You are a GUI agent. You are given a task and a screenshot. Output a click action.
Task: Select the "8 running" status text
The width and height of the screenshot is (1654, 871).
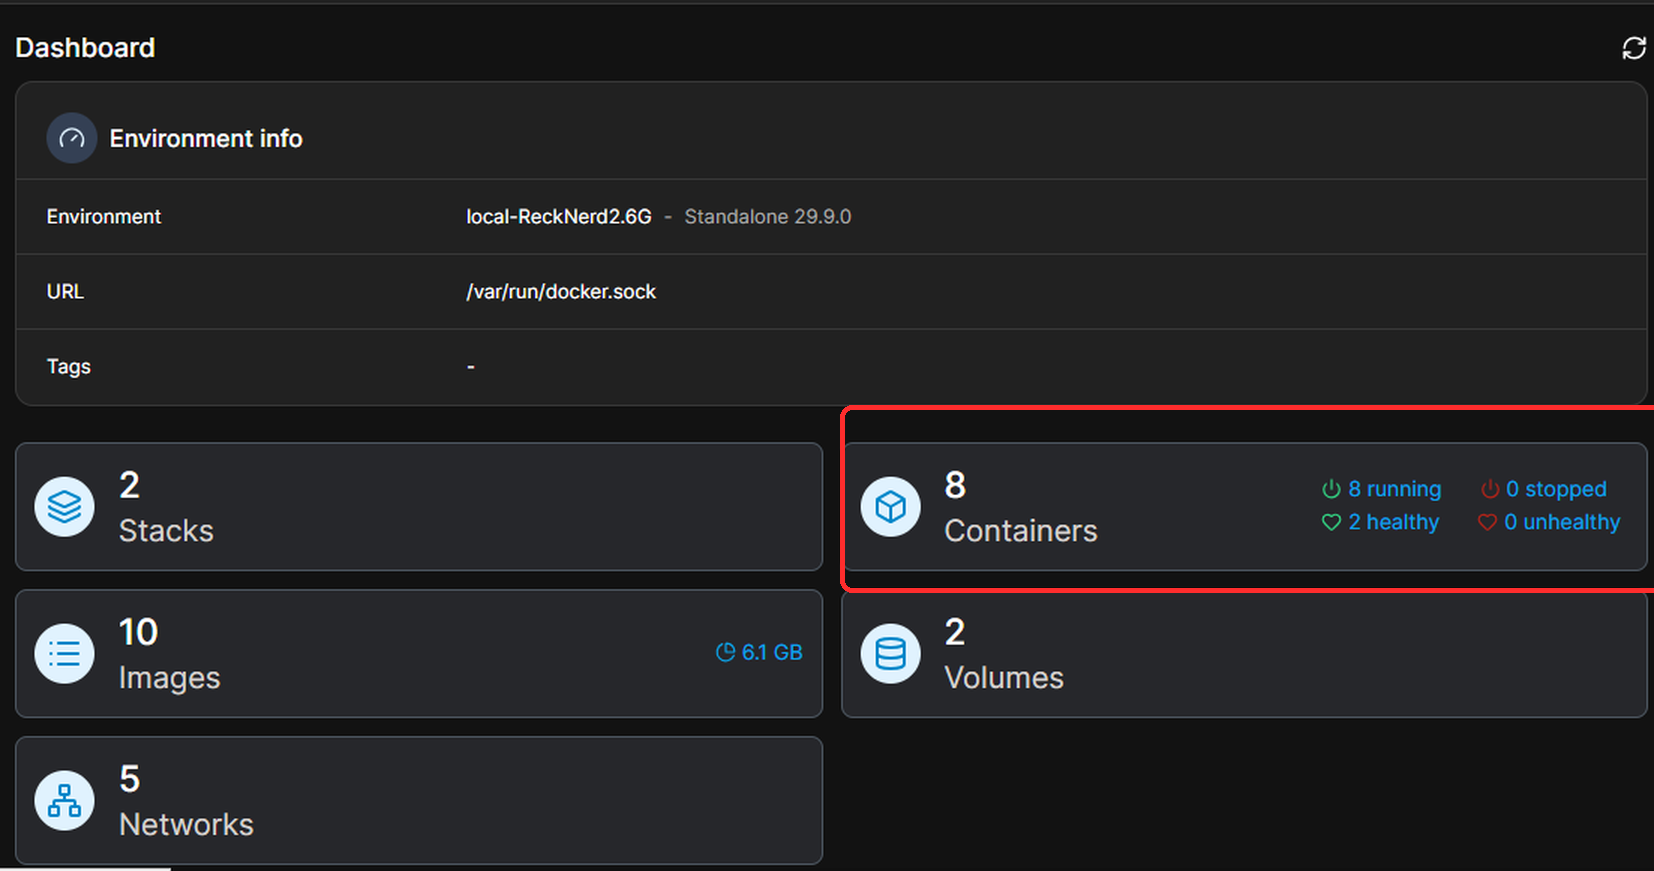1395,489
